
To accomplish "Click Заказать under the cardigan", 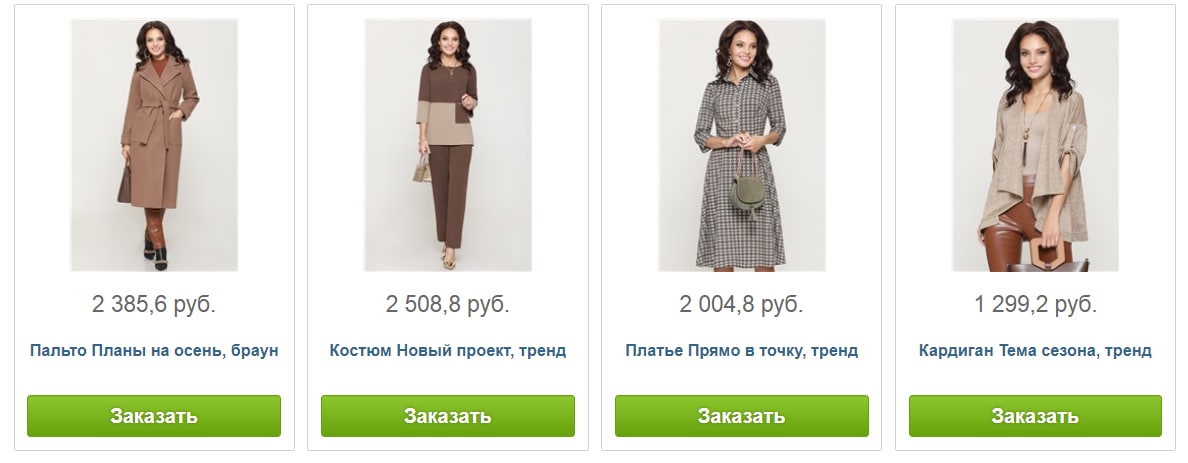I will pyautogui.click(x=1035, y=416).
